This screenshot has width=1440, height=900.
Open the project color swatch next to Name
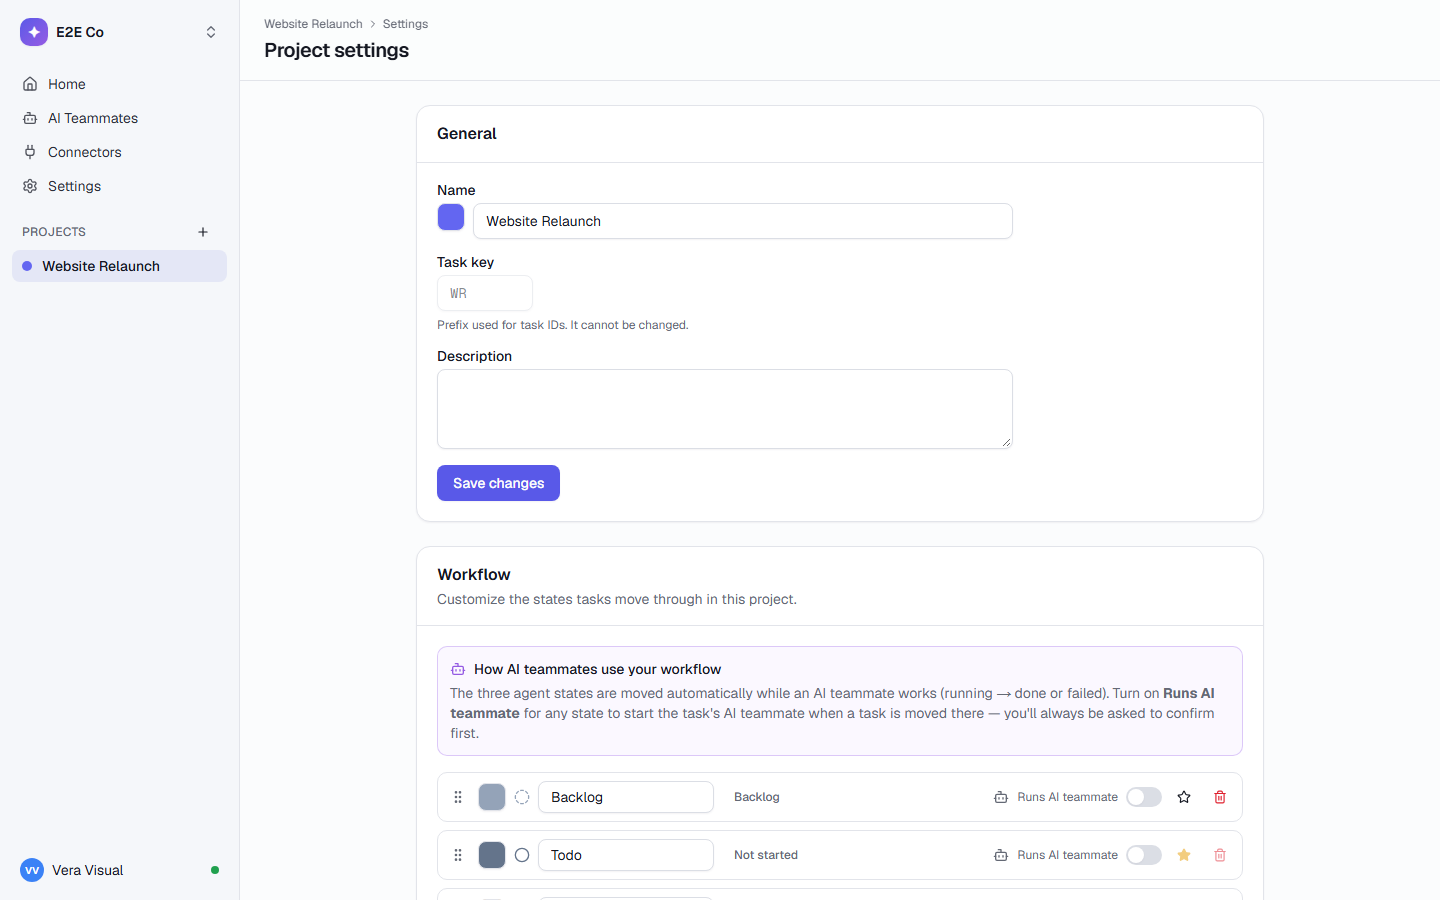click(x=451, y=217)
